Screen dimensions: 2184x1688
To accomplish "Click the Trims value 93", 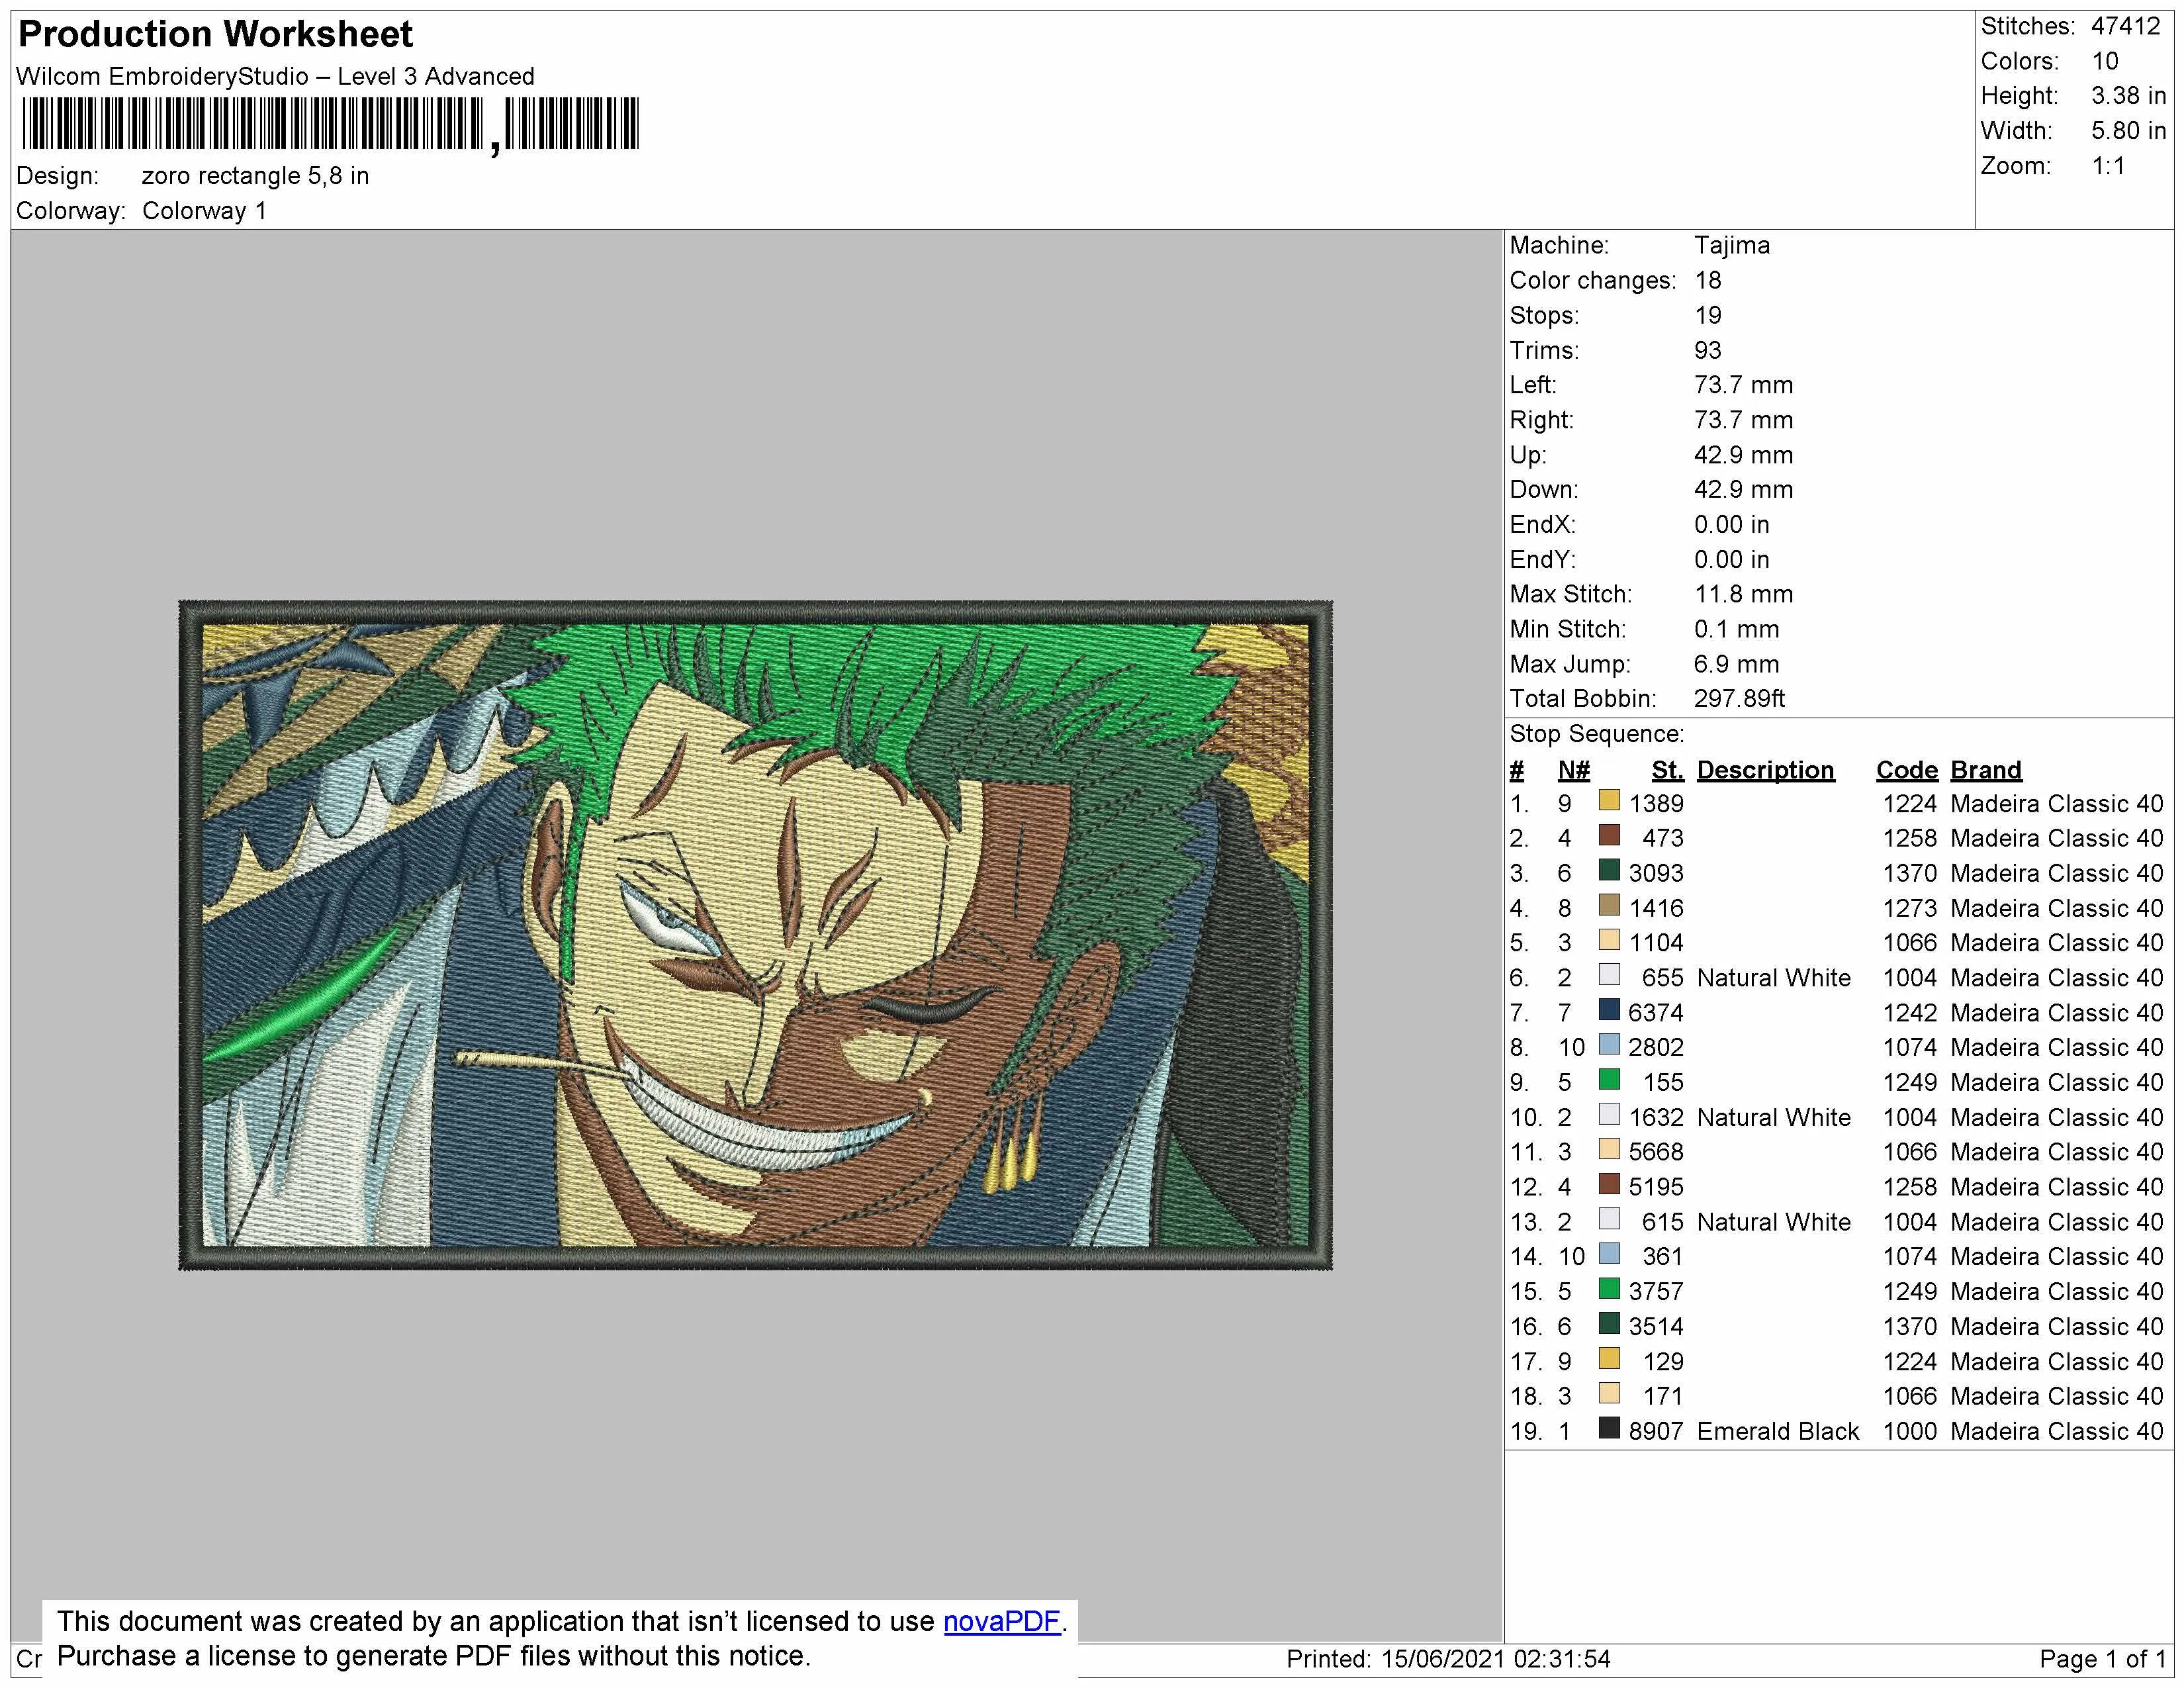I will [1707, 351].
